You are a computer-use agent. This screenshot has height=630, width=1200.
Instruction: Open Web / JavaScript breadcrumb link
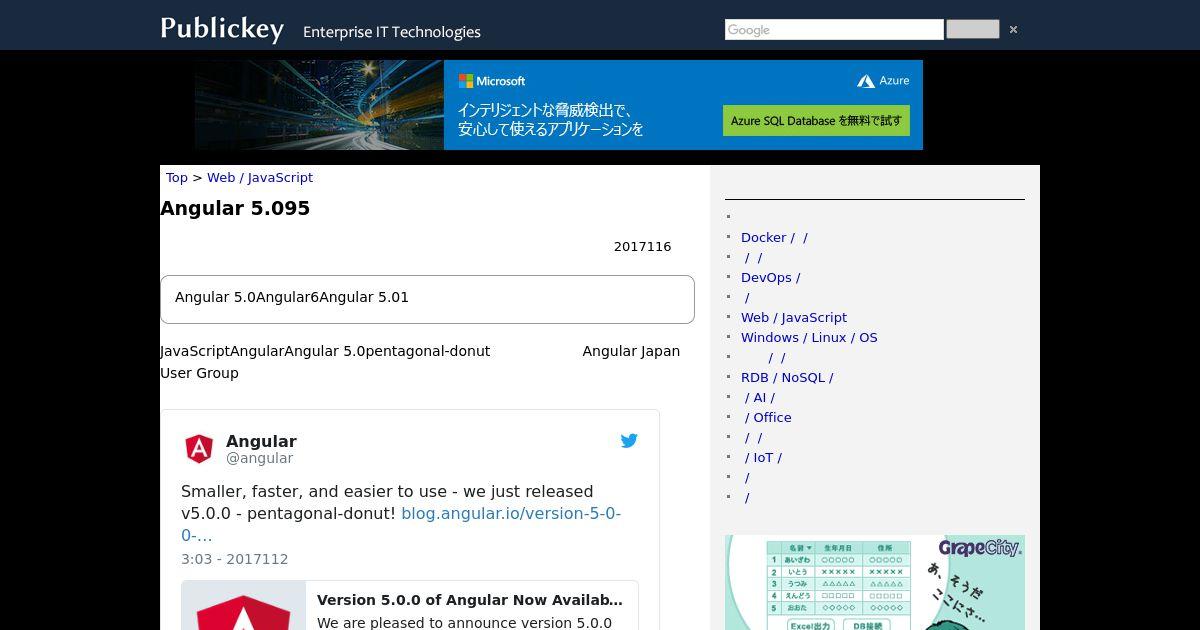click(x=260, y=177)
